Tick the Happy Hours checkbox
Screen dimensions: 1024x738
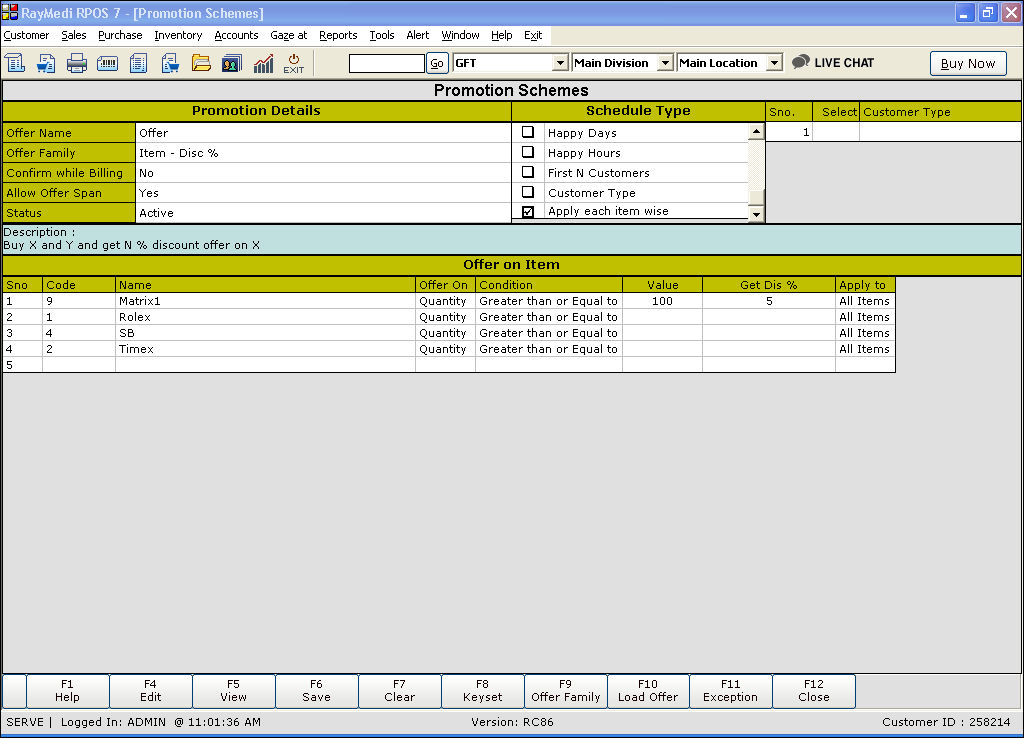tap(528, 152)
